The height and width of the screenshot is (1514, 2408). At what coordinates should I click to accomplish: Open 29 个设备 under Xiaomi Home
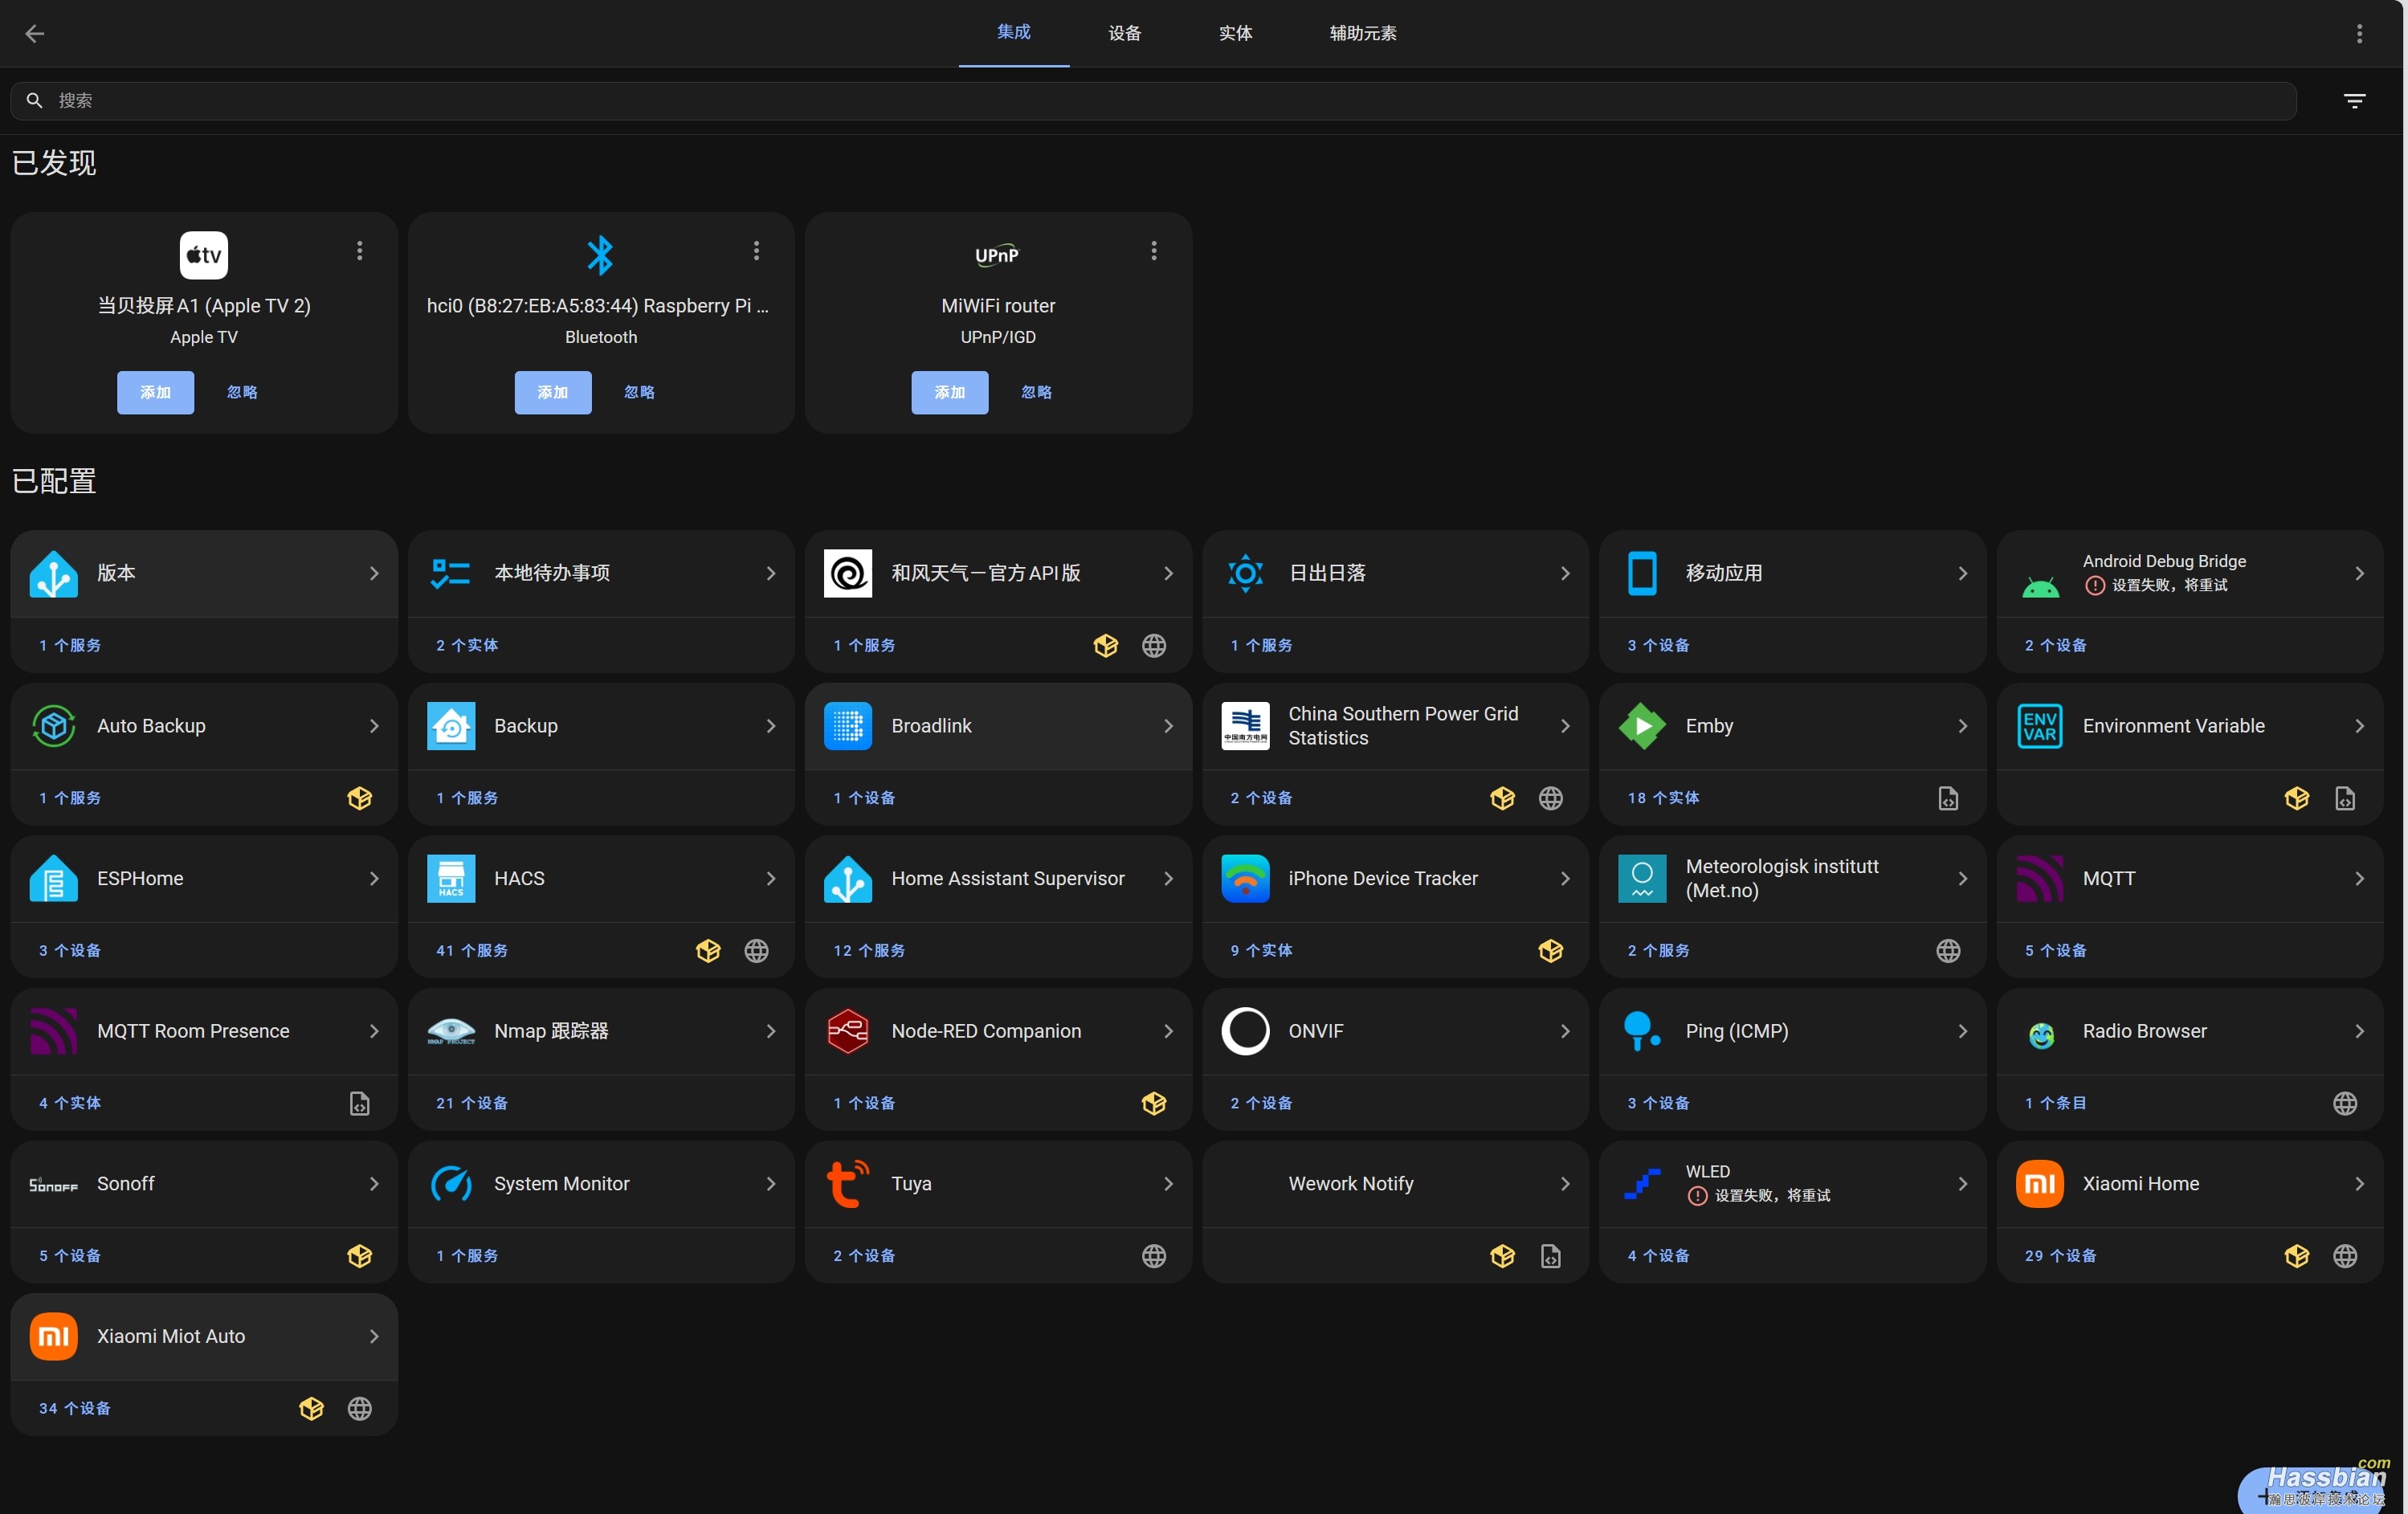2060,1256
